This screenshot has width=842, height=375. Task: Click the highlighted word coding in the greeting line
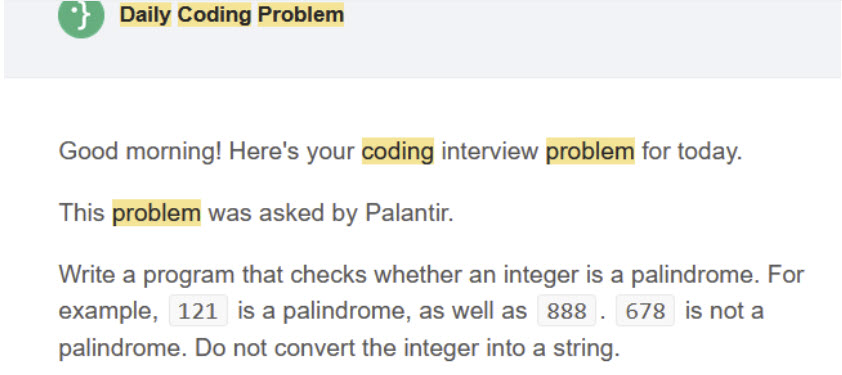click(397, 152)
